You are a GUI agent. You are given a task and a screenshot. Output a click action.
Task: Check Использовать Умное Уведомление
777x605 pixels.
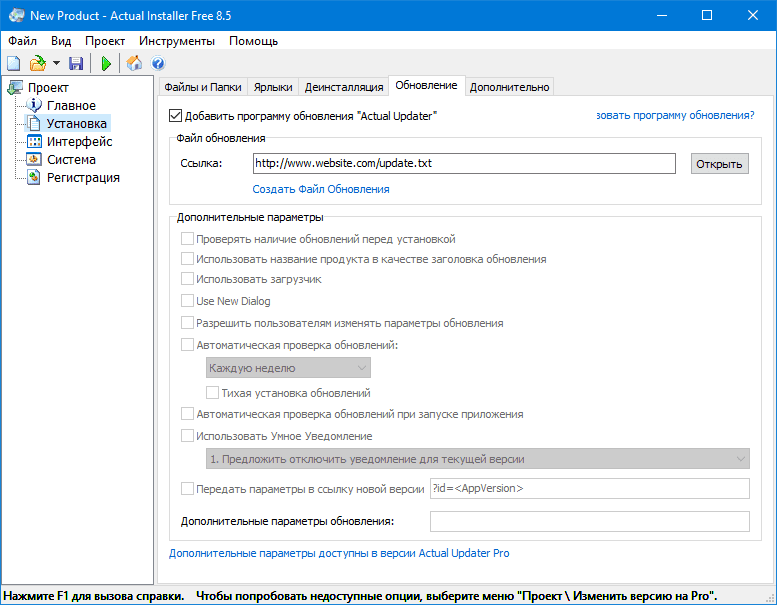tap(187, 436)
